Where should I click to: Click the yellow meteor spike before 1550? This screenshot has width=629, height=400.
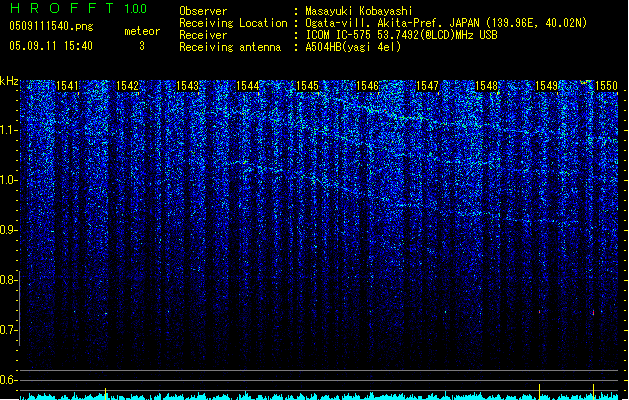click(x=593, y=392)
